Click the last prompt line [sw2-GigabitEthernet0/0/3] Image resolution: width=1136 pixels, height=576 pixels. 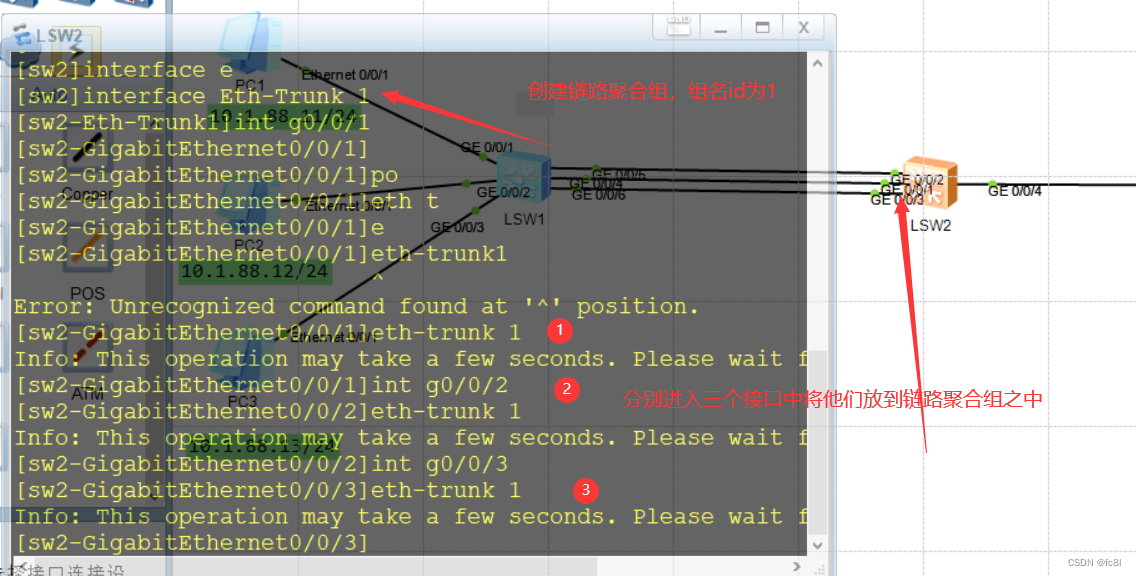(x=192, y=542)
